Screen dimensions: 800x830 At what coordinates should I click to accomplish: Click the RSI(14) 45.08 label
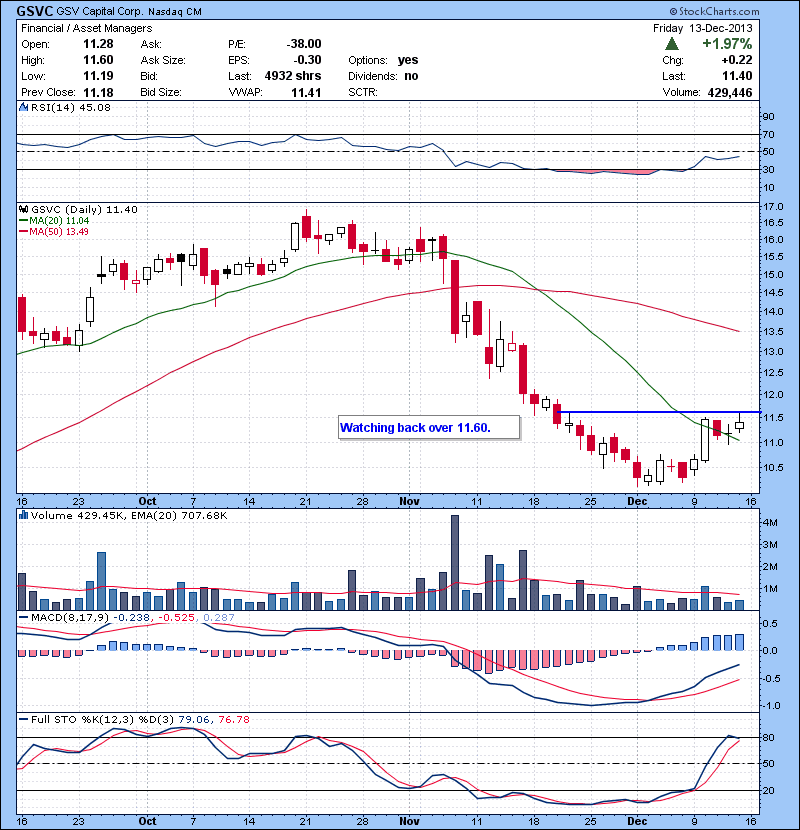(70, 107)
